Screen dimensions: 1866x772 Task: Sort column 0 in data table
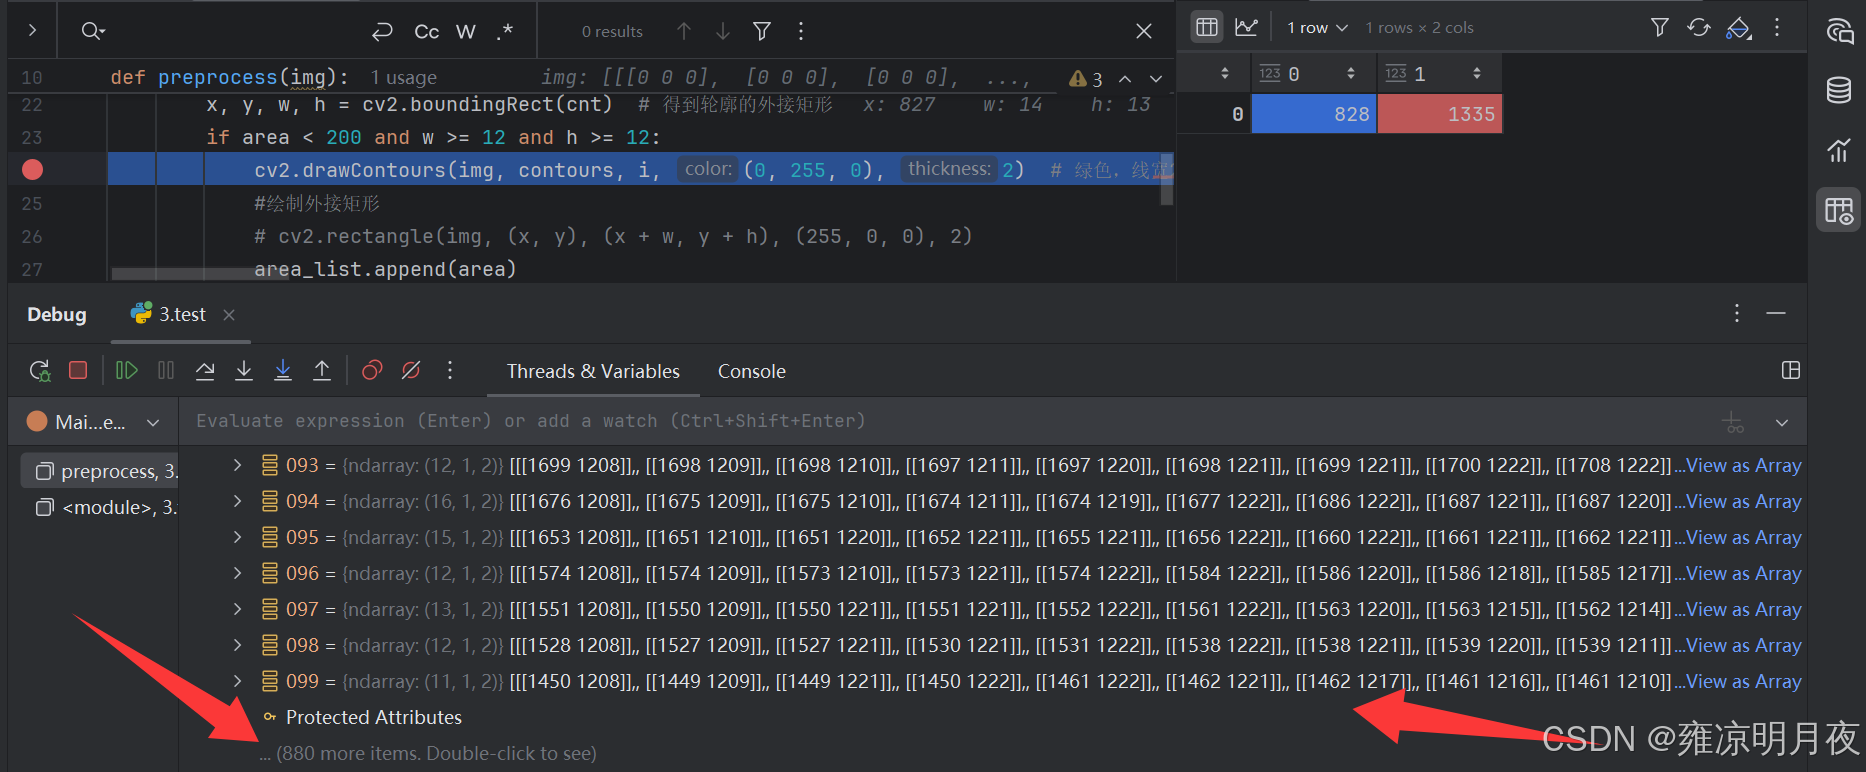1351,73
